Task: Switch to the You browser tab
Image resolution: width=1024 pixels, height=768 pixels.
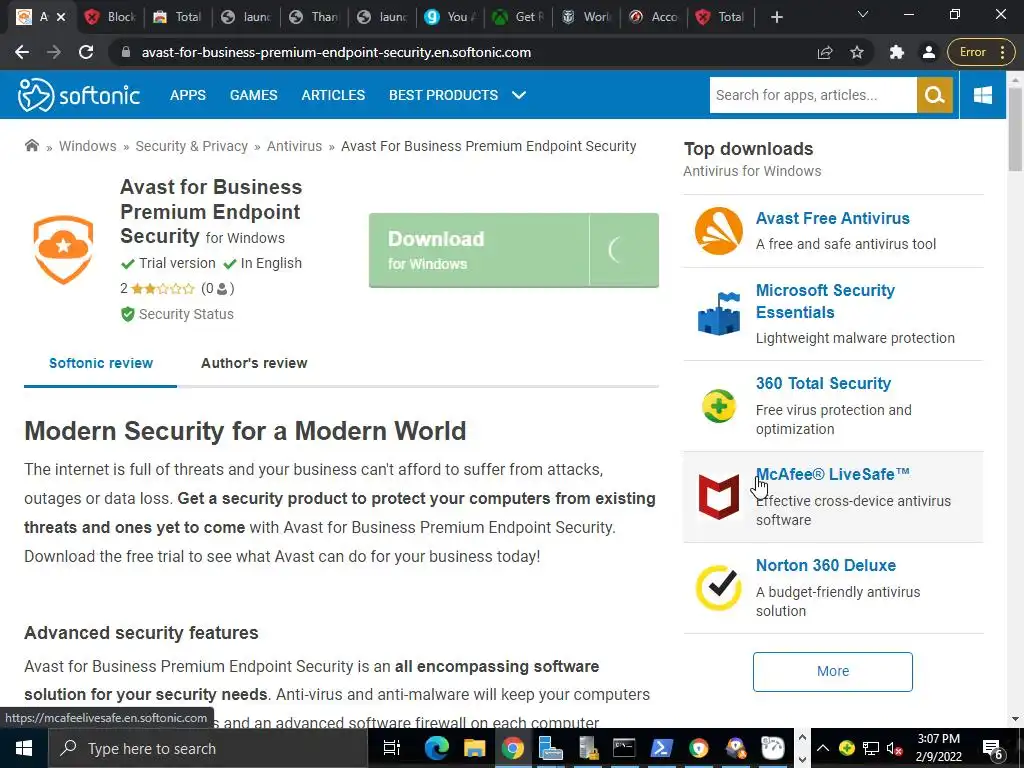Action: tap(450, 17)
